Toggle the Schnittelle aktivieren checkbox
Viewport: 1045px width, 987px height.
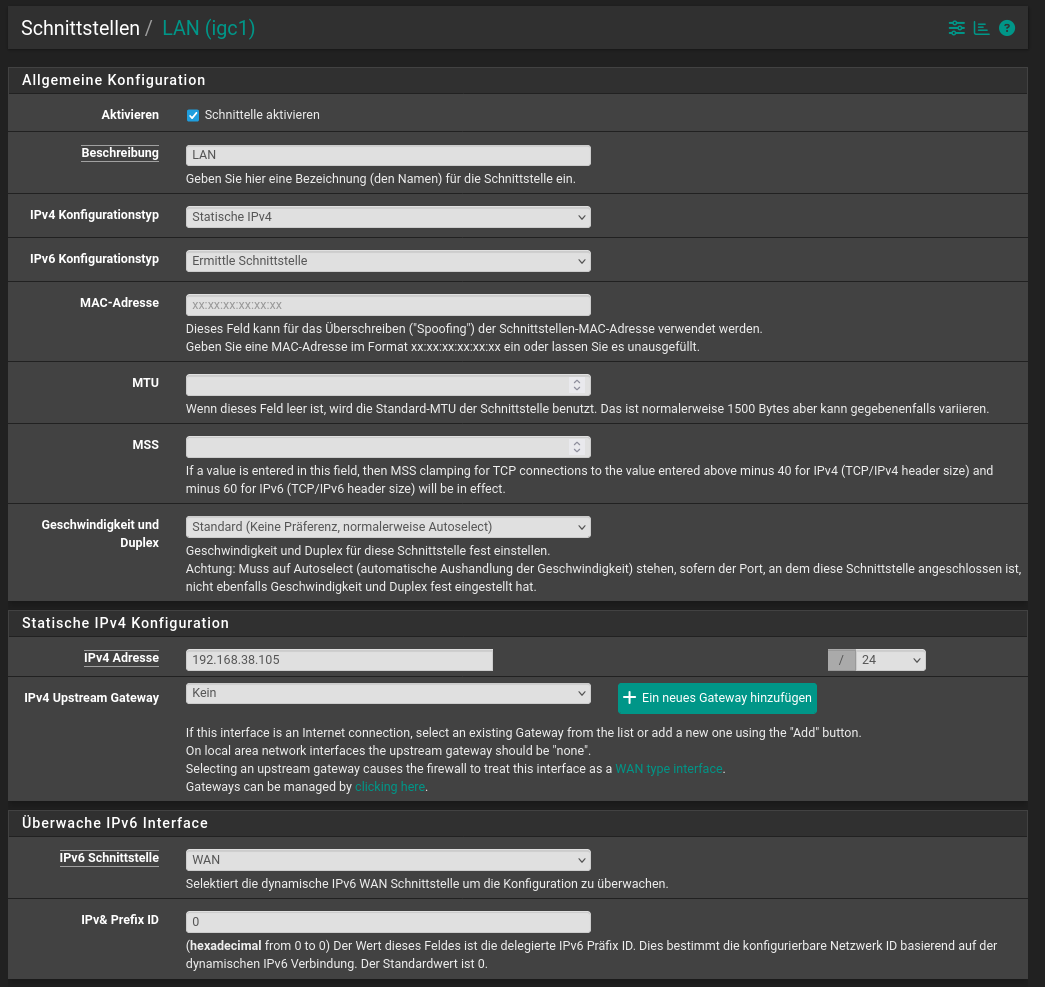[193, 115]
